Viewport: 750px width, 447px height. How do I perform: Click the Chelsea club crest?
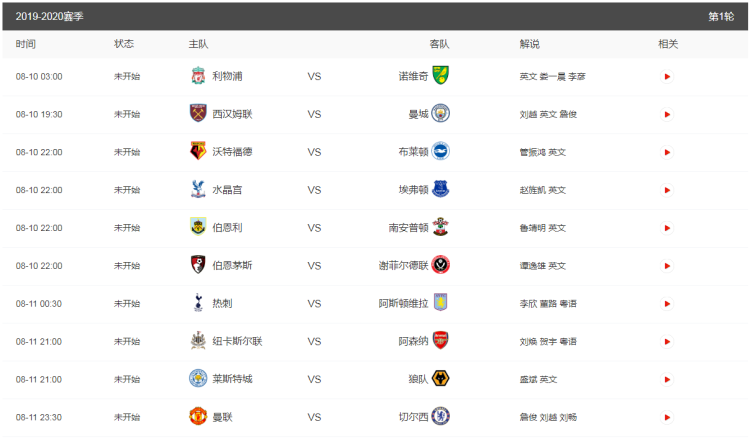click(x=440, y=417)
